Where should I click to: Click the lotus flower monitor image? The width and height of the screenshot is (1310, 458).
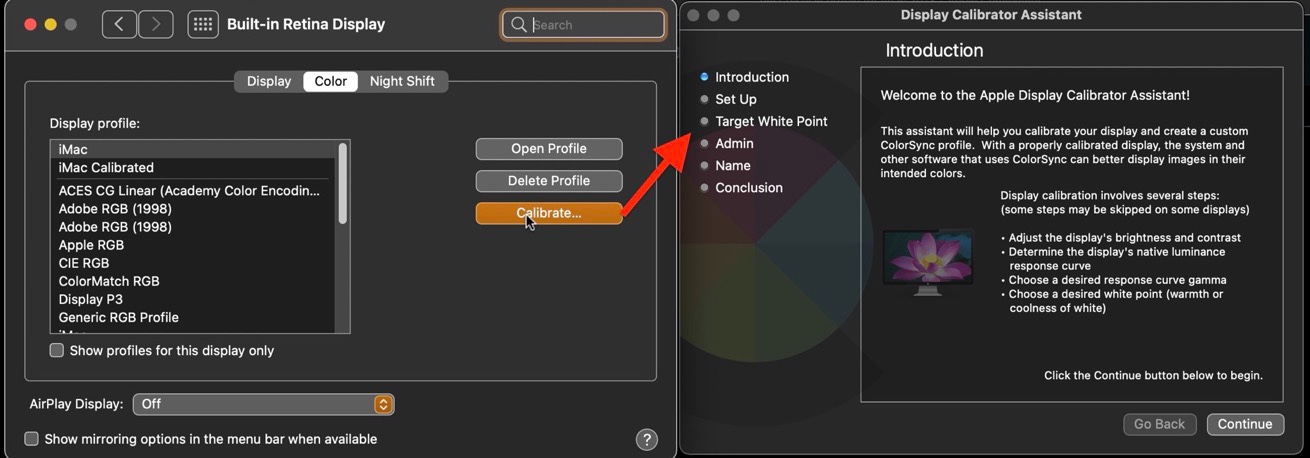[928, 262]
